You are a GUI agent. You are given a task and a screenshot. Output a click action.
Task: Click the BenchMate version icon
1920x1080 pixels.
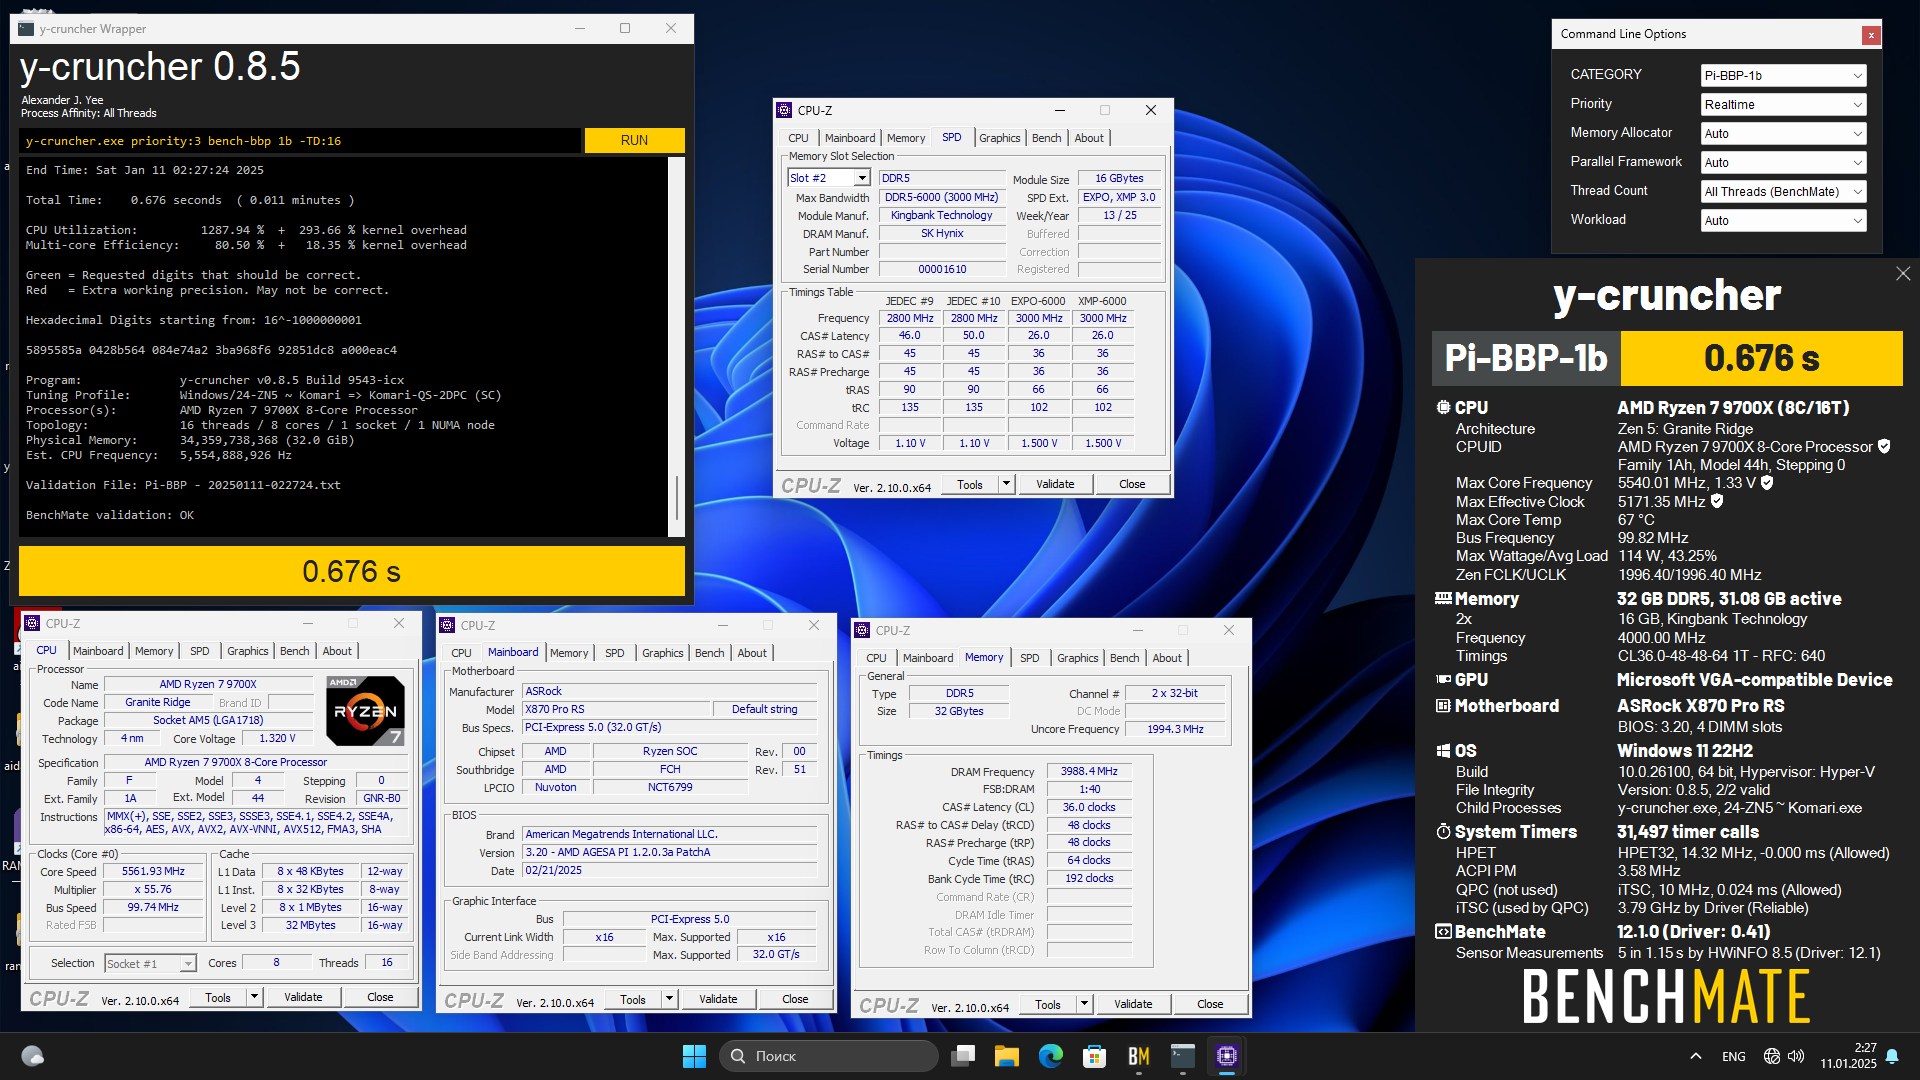tap(1443, 932)
